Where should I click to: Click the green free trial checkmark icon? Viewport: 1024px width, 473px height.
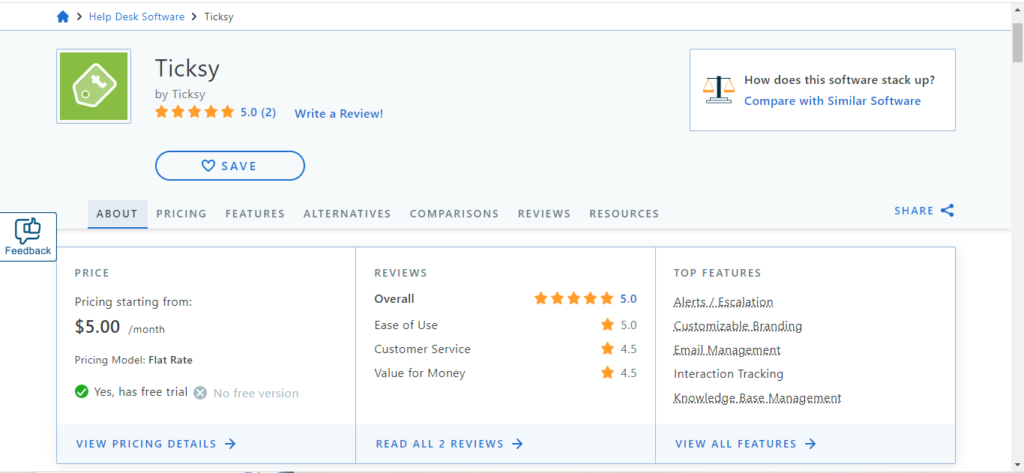[82, 392]
